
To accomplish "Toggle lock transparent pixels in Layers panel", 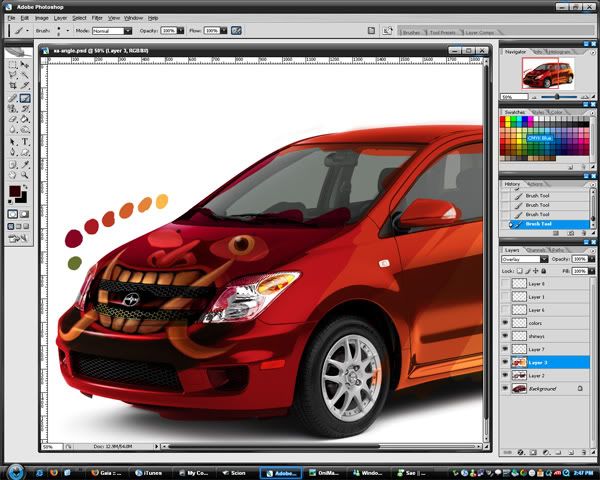I will coord(519,271).
